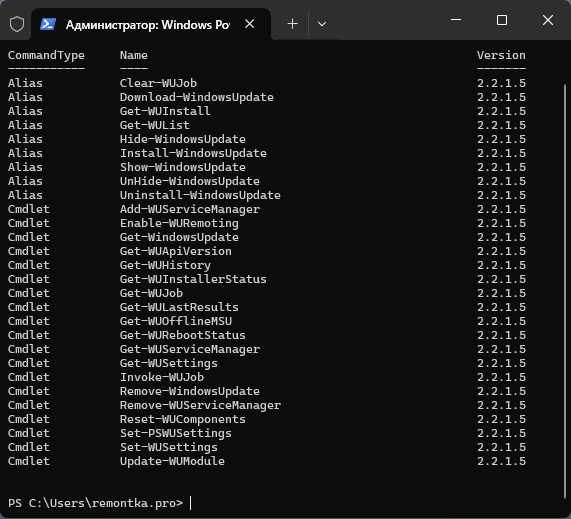The width and height of the screenshot is (571, 519).
Task: Click the PowerShell icon on the tab
Action: 48,24
